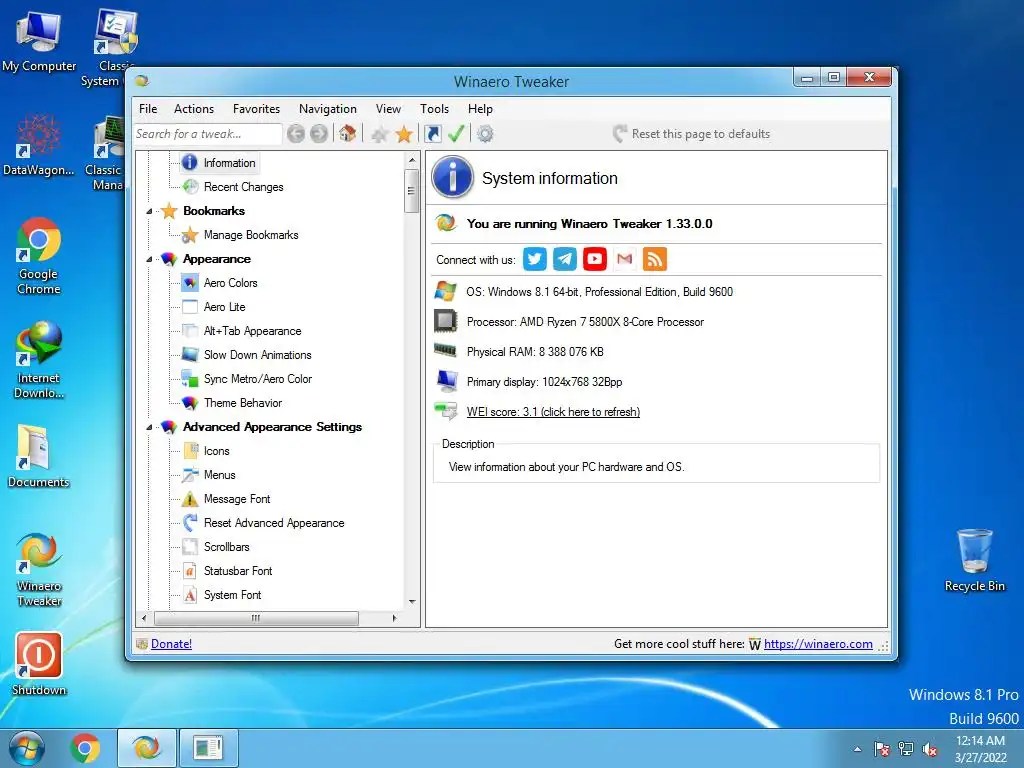This screenshot has height=768, width=1024.
Task: Select the Shutdown desktop shortcut
Action: pyautogui.click(x=39, y=664)
